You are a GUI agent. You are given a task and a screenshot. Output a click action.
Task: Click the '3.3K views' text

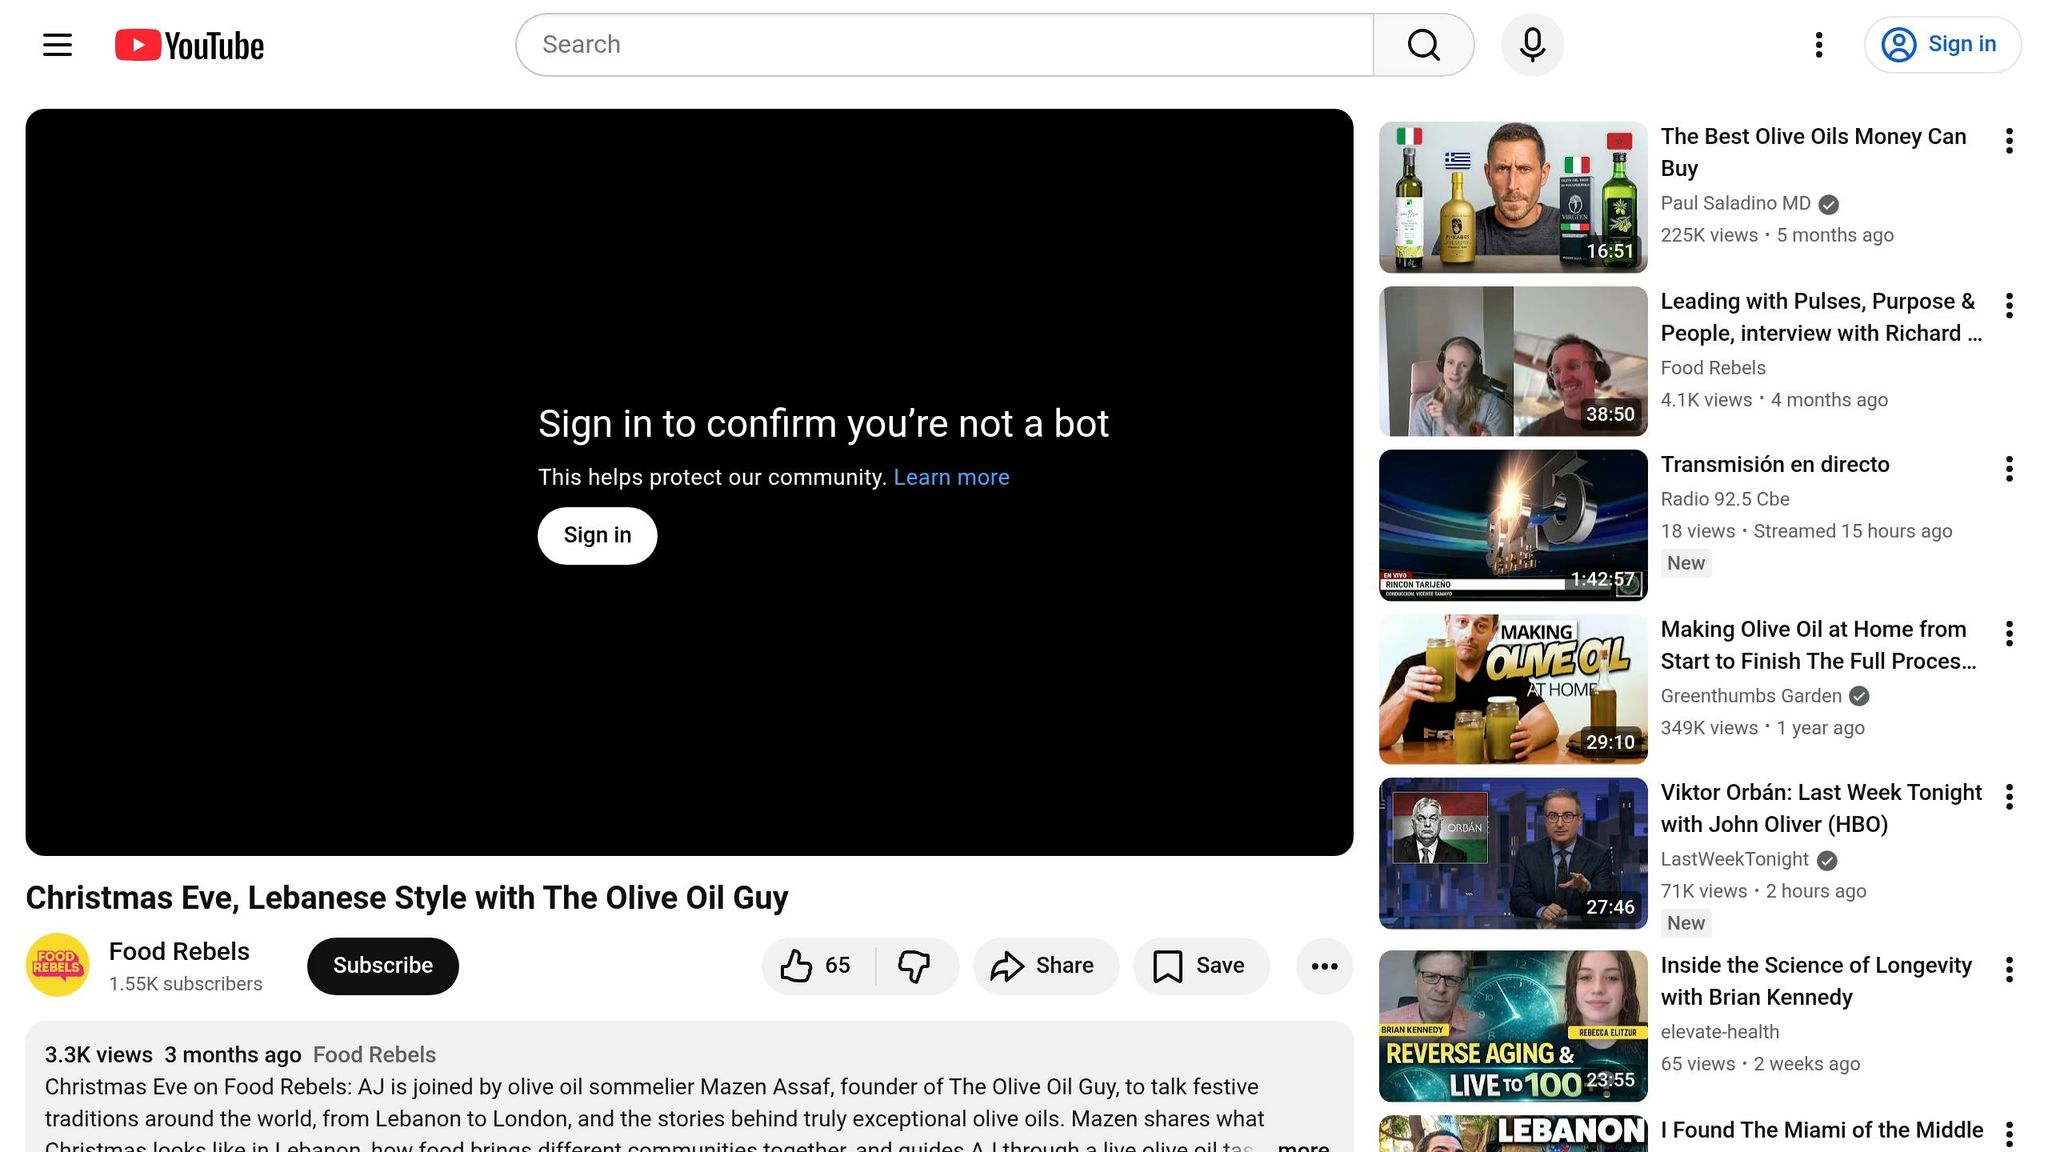(x=99, y=1055)
